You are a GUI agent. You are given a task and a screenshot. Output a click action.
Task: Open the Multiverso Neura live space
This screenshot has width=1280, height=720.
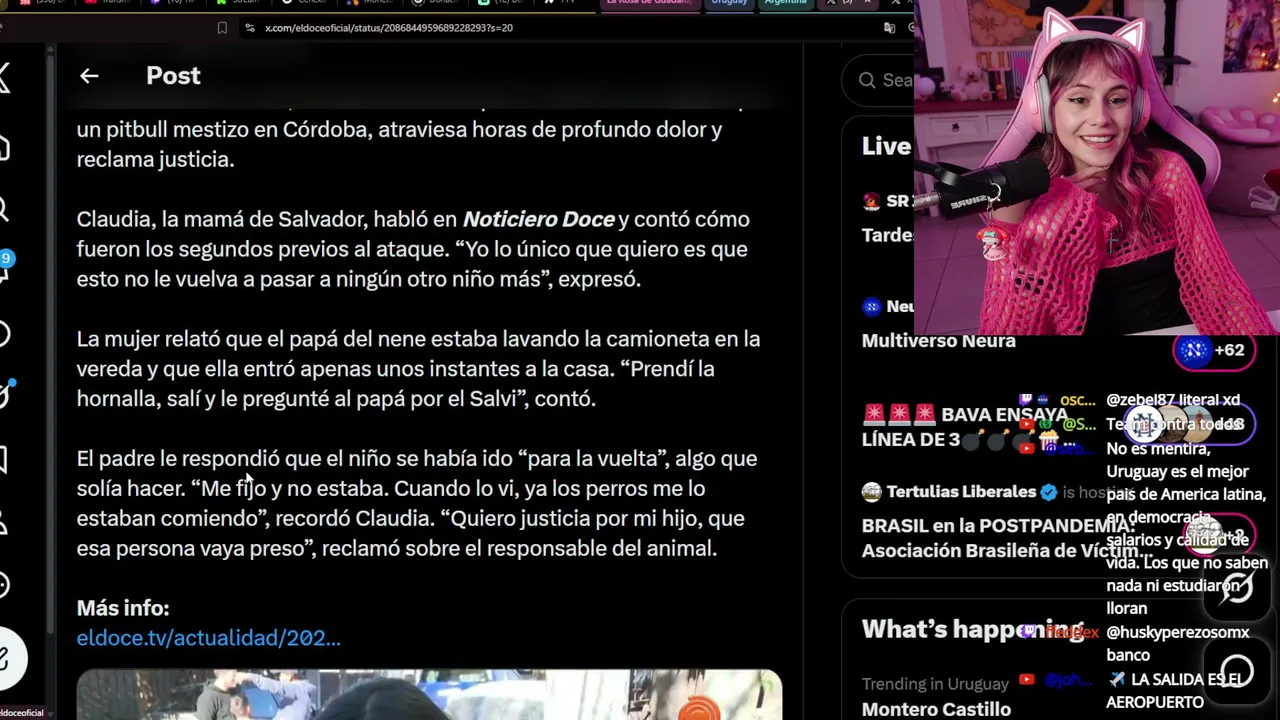tap(938, 340)
